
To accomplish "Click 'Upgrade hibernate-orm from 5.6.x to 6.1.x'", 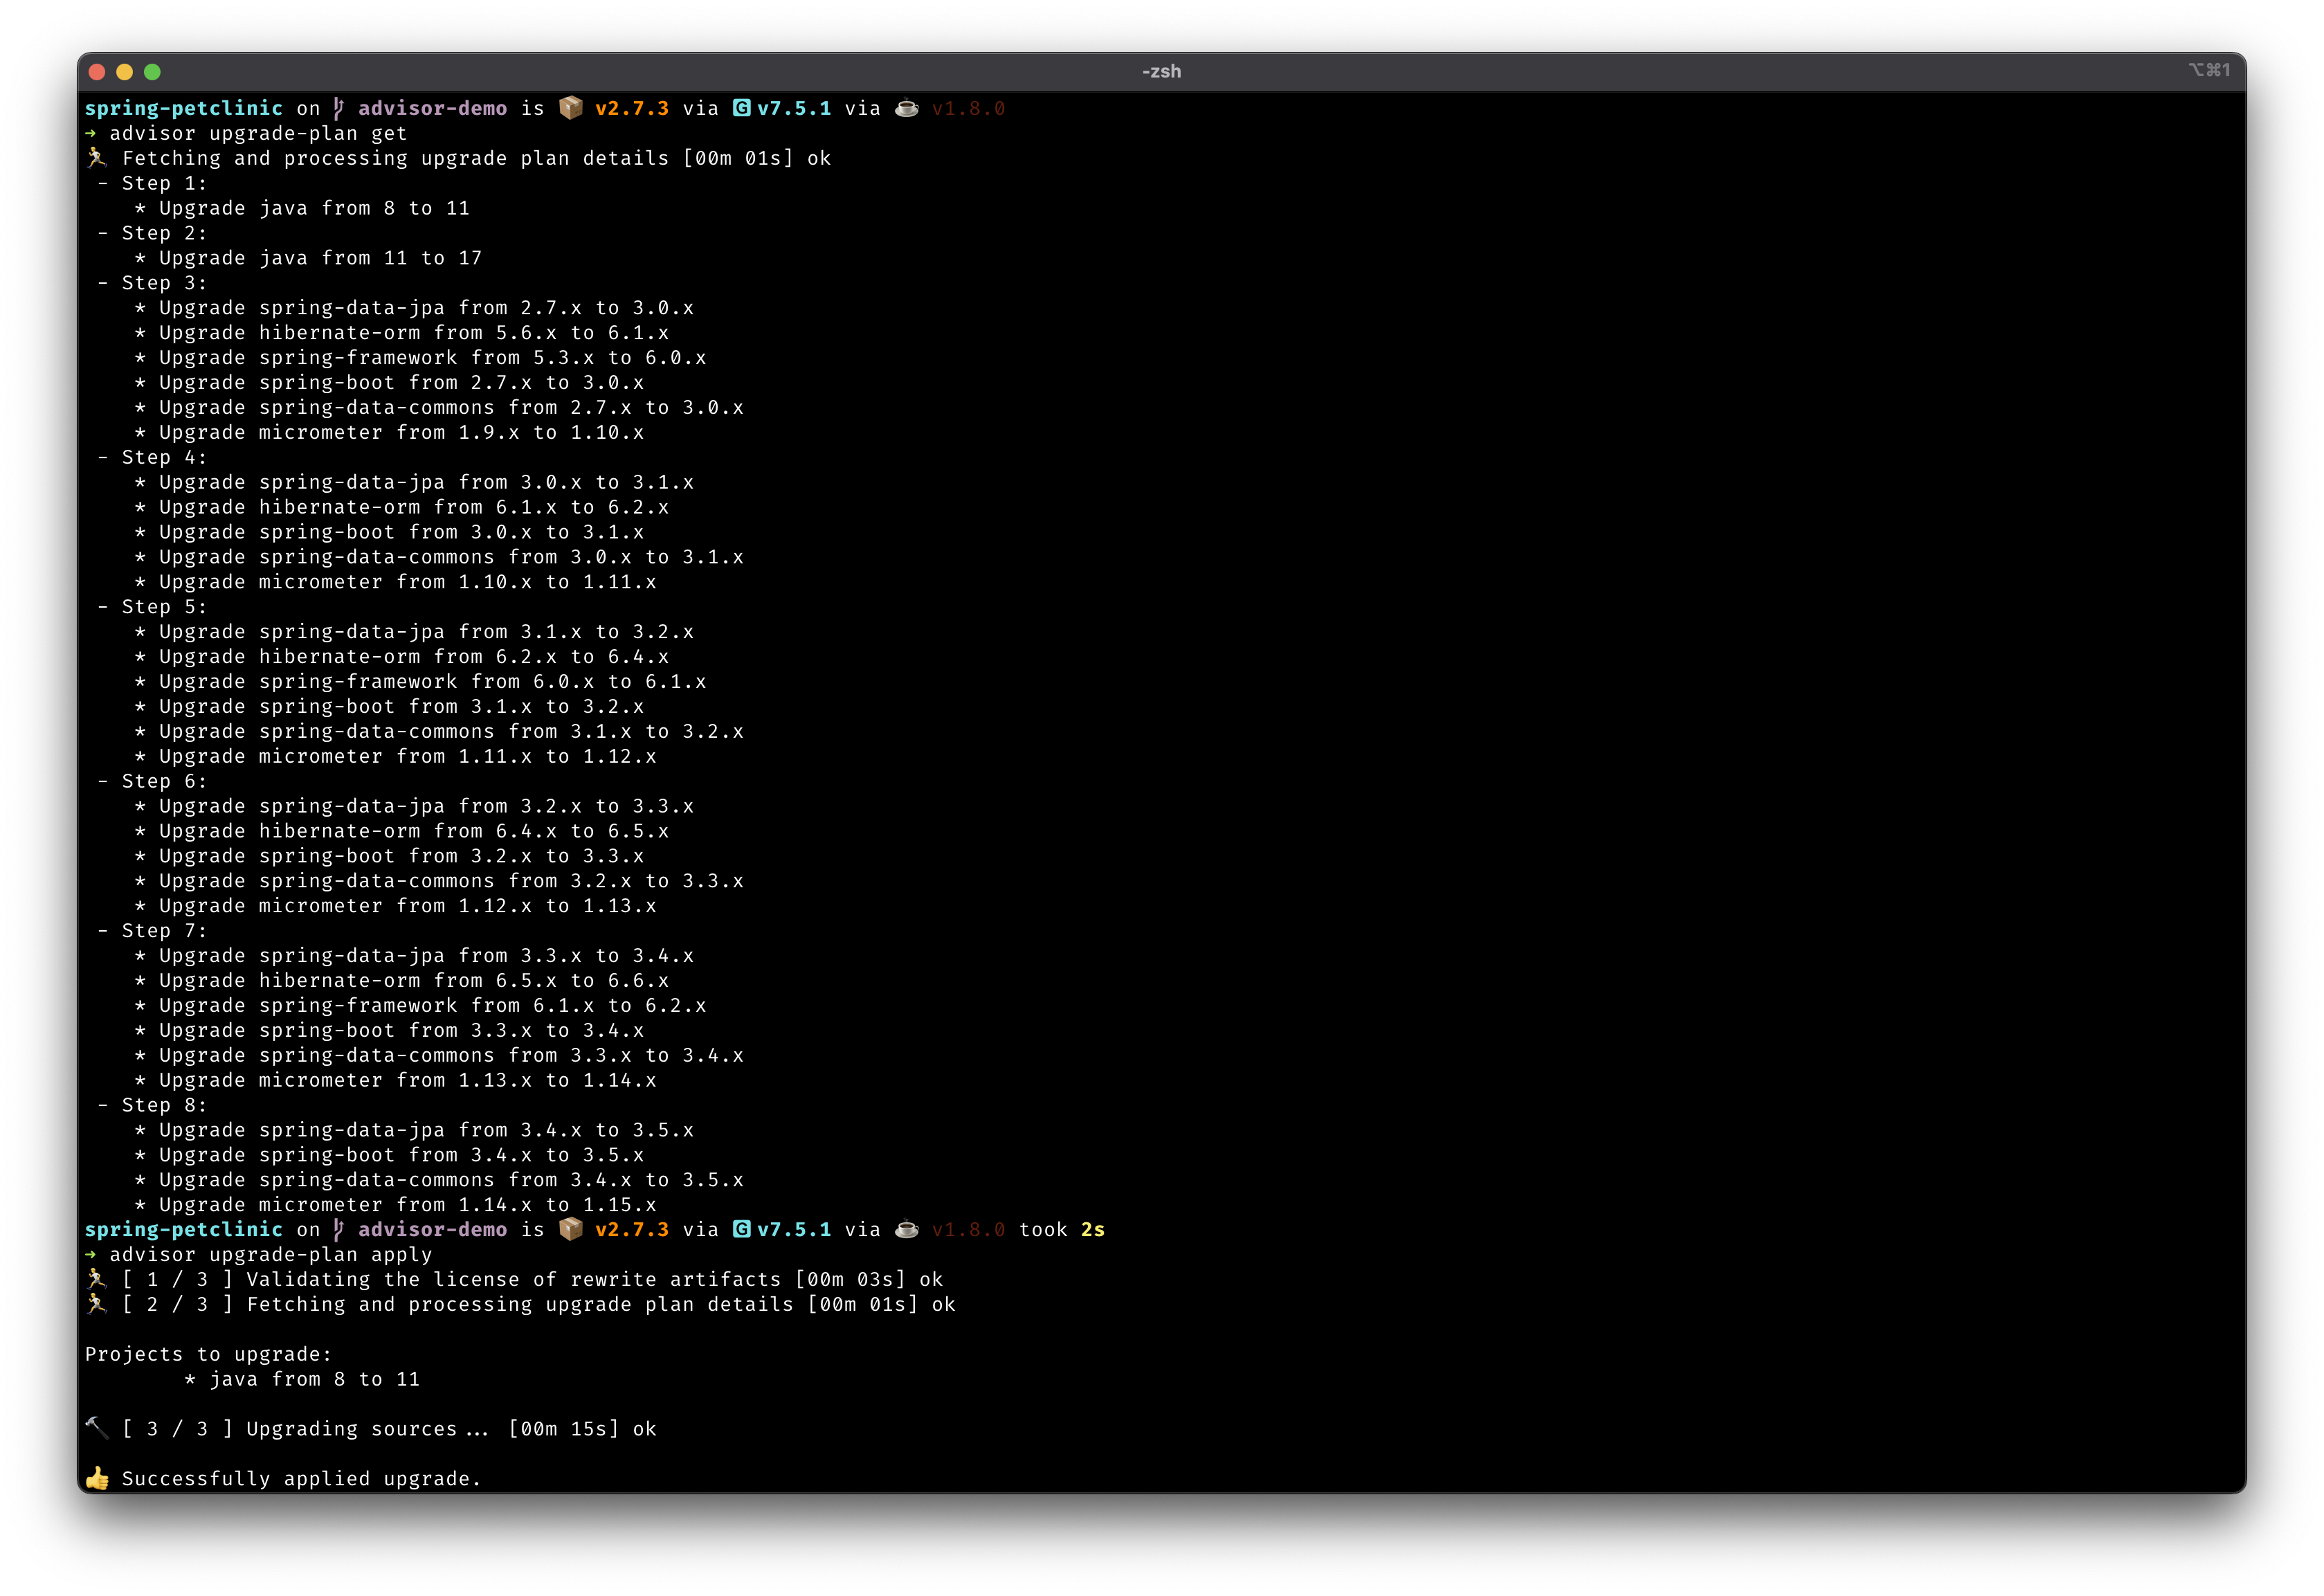I will coord(414,333).
